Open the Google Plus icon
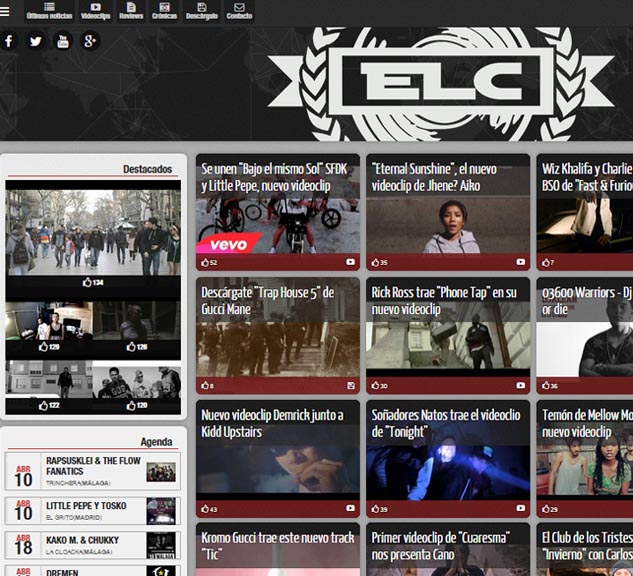The width and height of the screenshot is (633, 576). pyautogui.click(x=90, y=41)
